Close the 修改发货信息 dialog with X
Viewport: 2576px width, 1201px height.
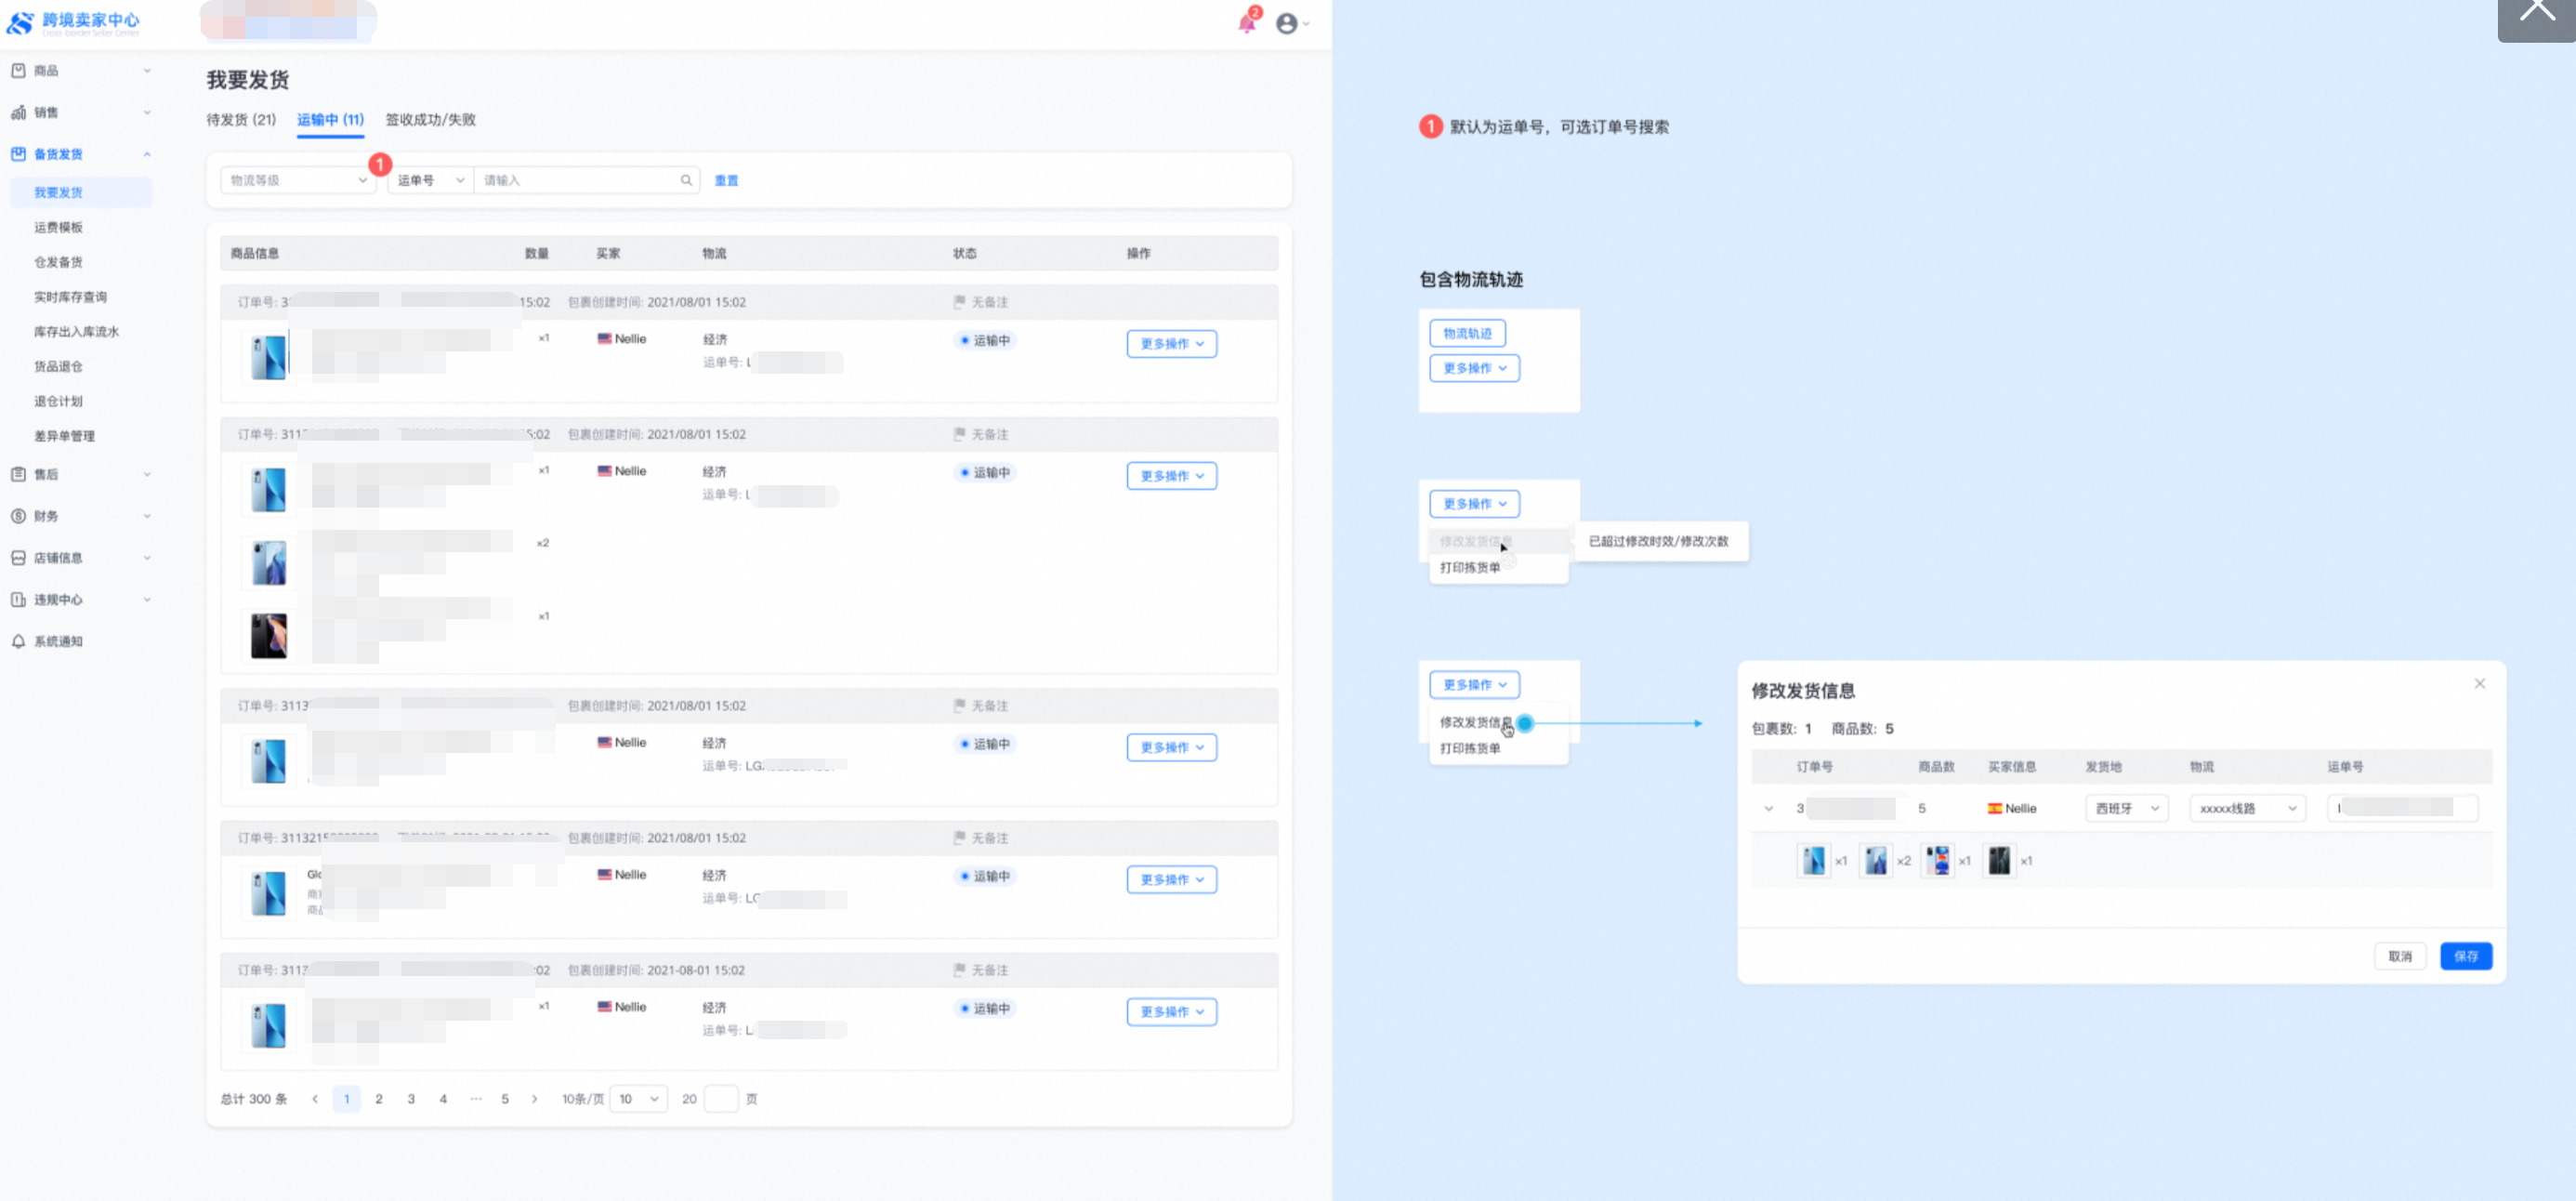(2479, 684)
